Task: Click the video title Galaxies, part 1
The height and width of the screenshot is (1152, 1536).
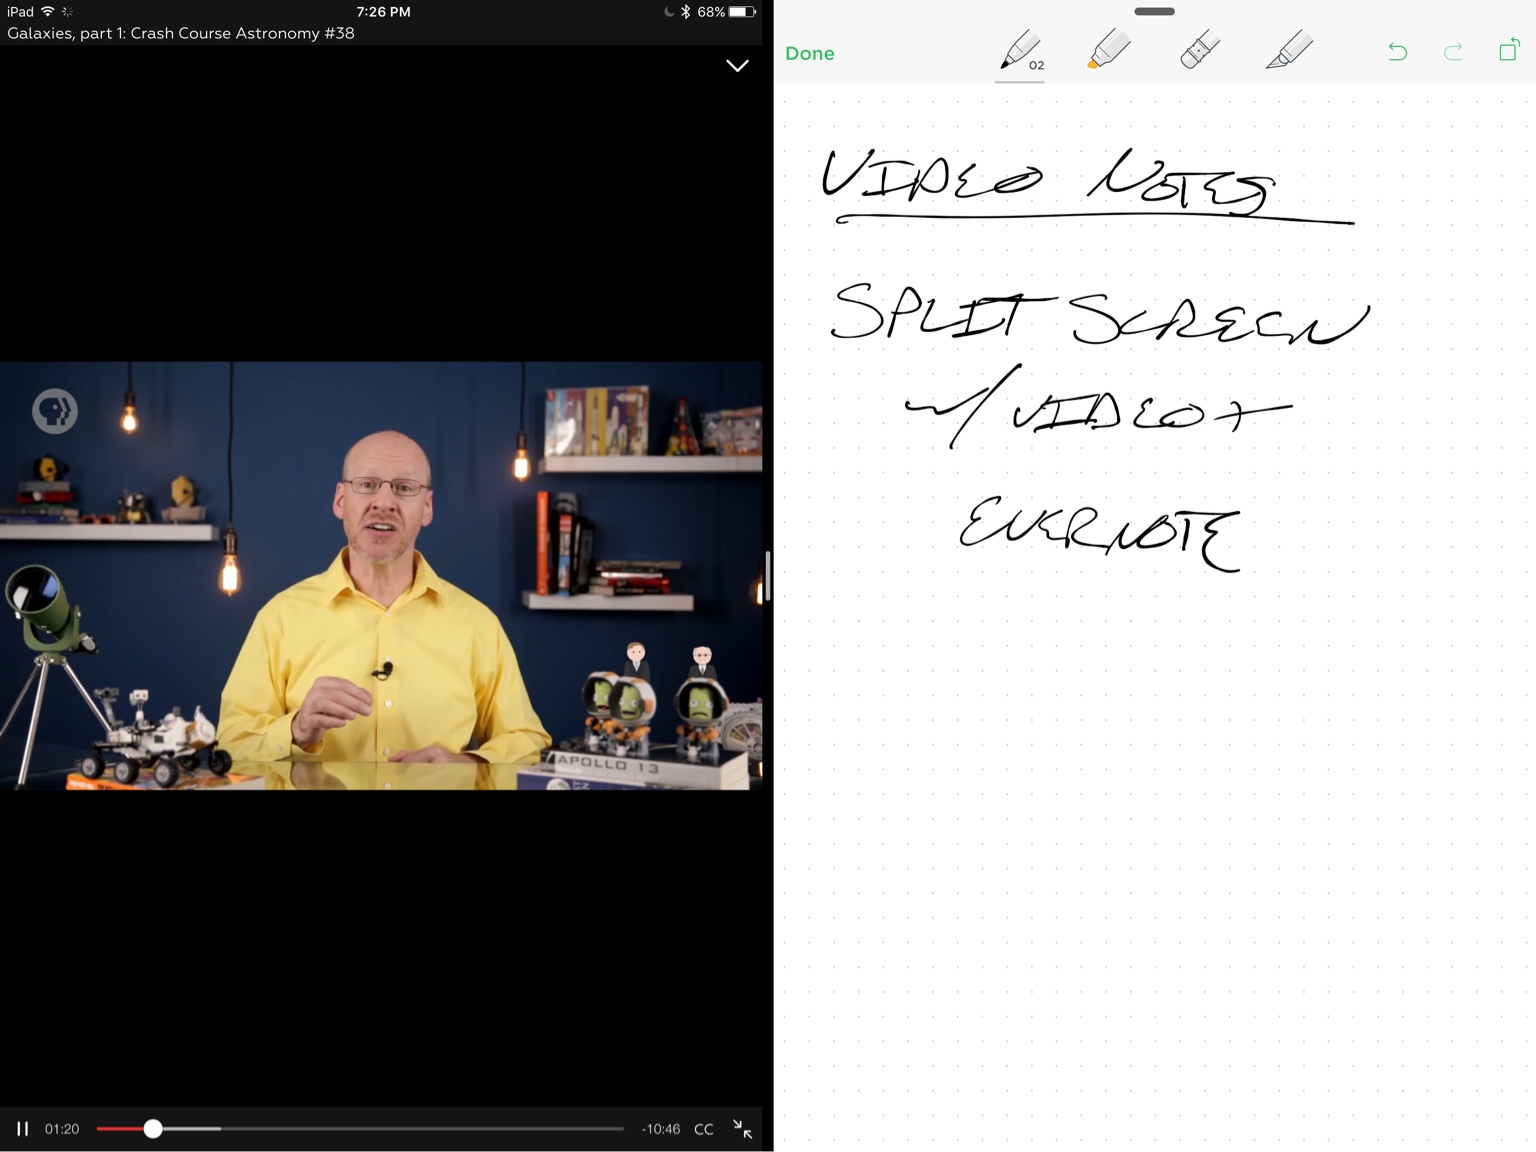Action: point(181,33)
